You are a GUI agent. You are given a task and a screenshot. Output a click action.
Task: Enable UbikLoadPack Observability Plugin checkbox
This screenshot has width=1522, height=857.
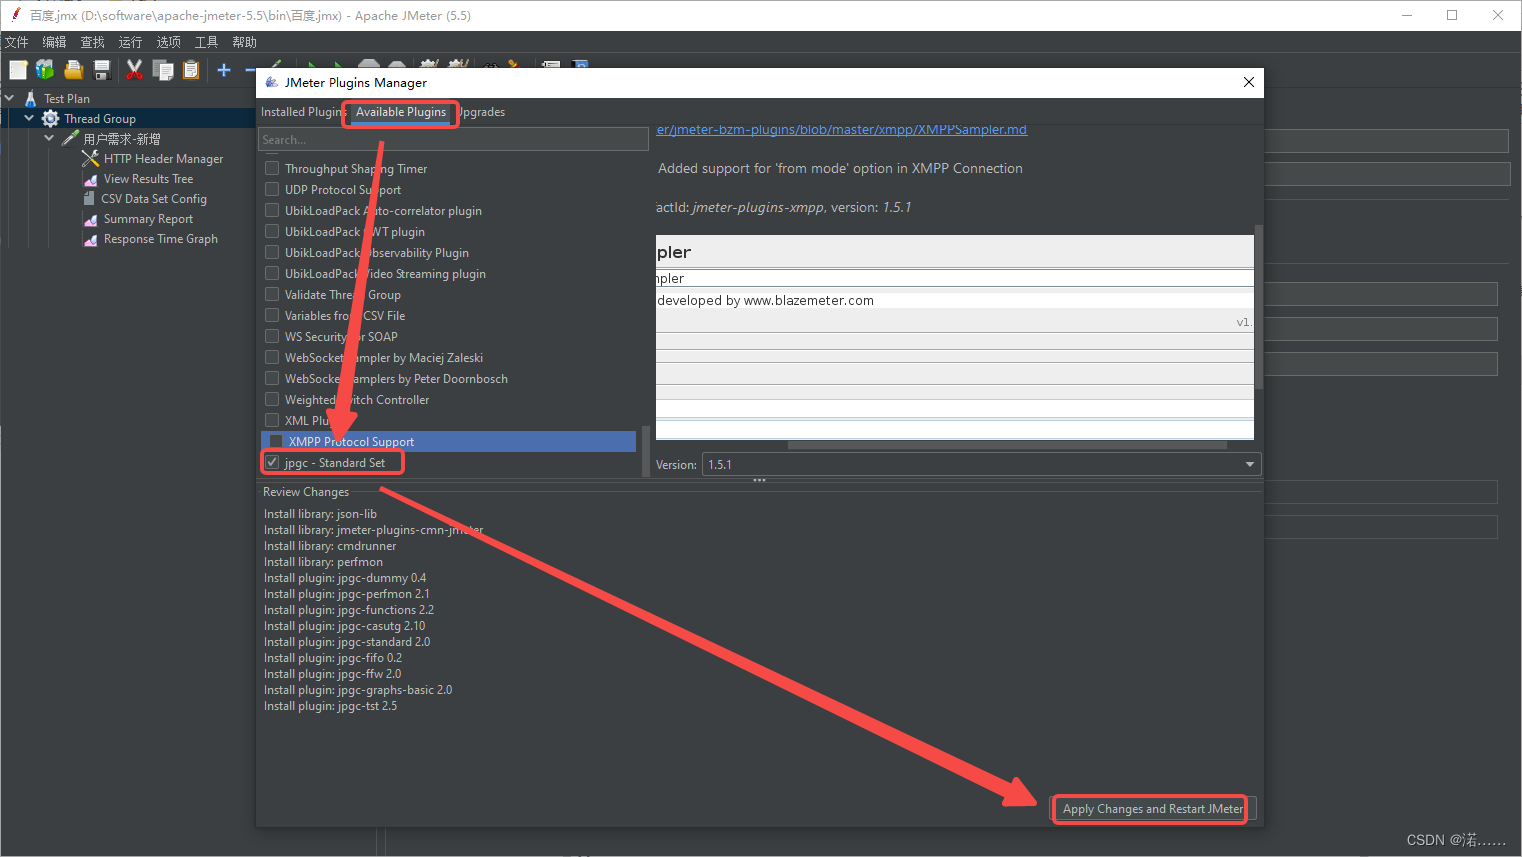point(272,252)
